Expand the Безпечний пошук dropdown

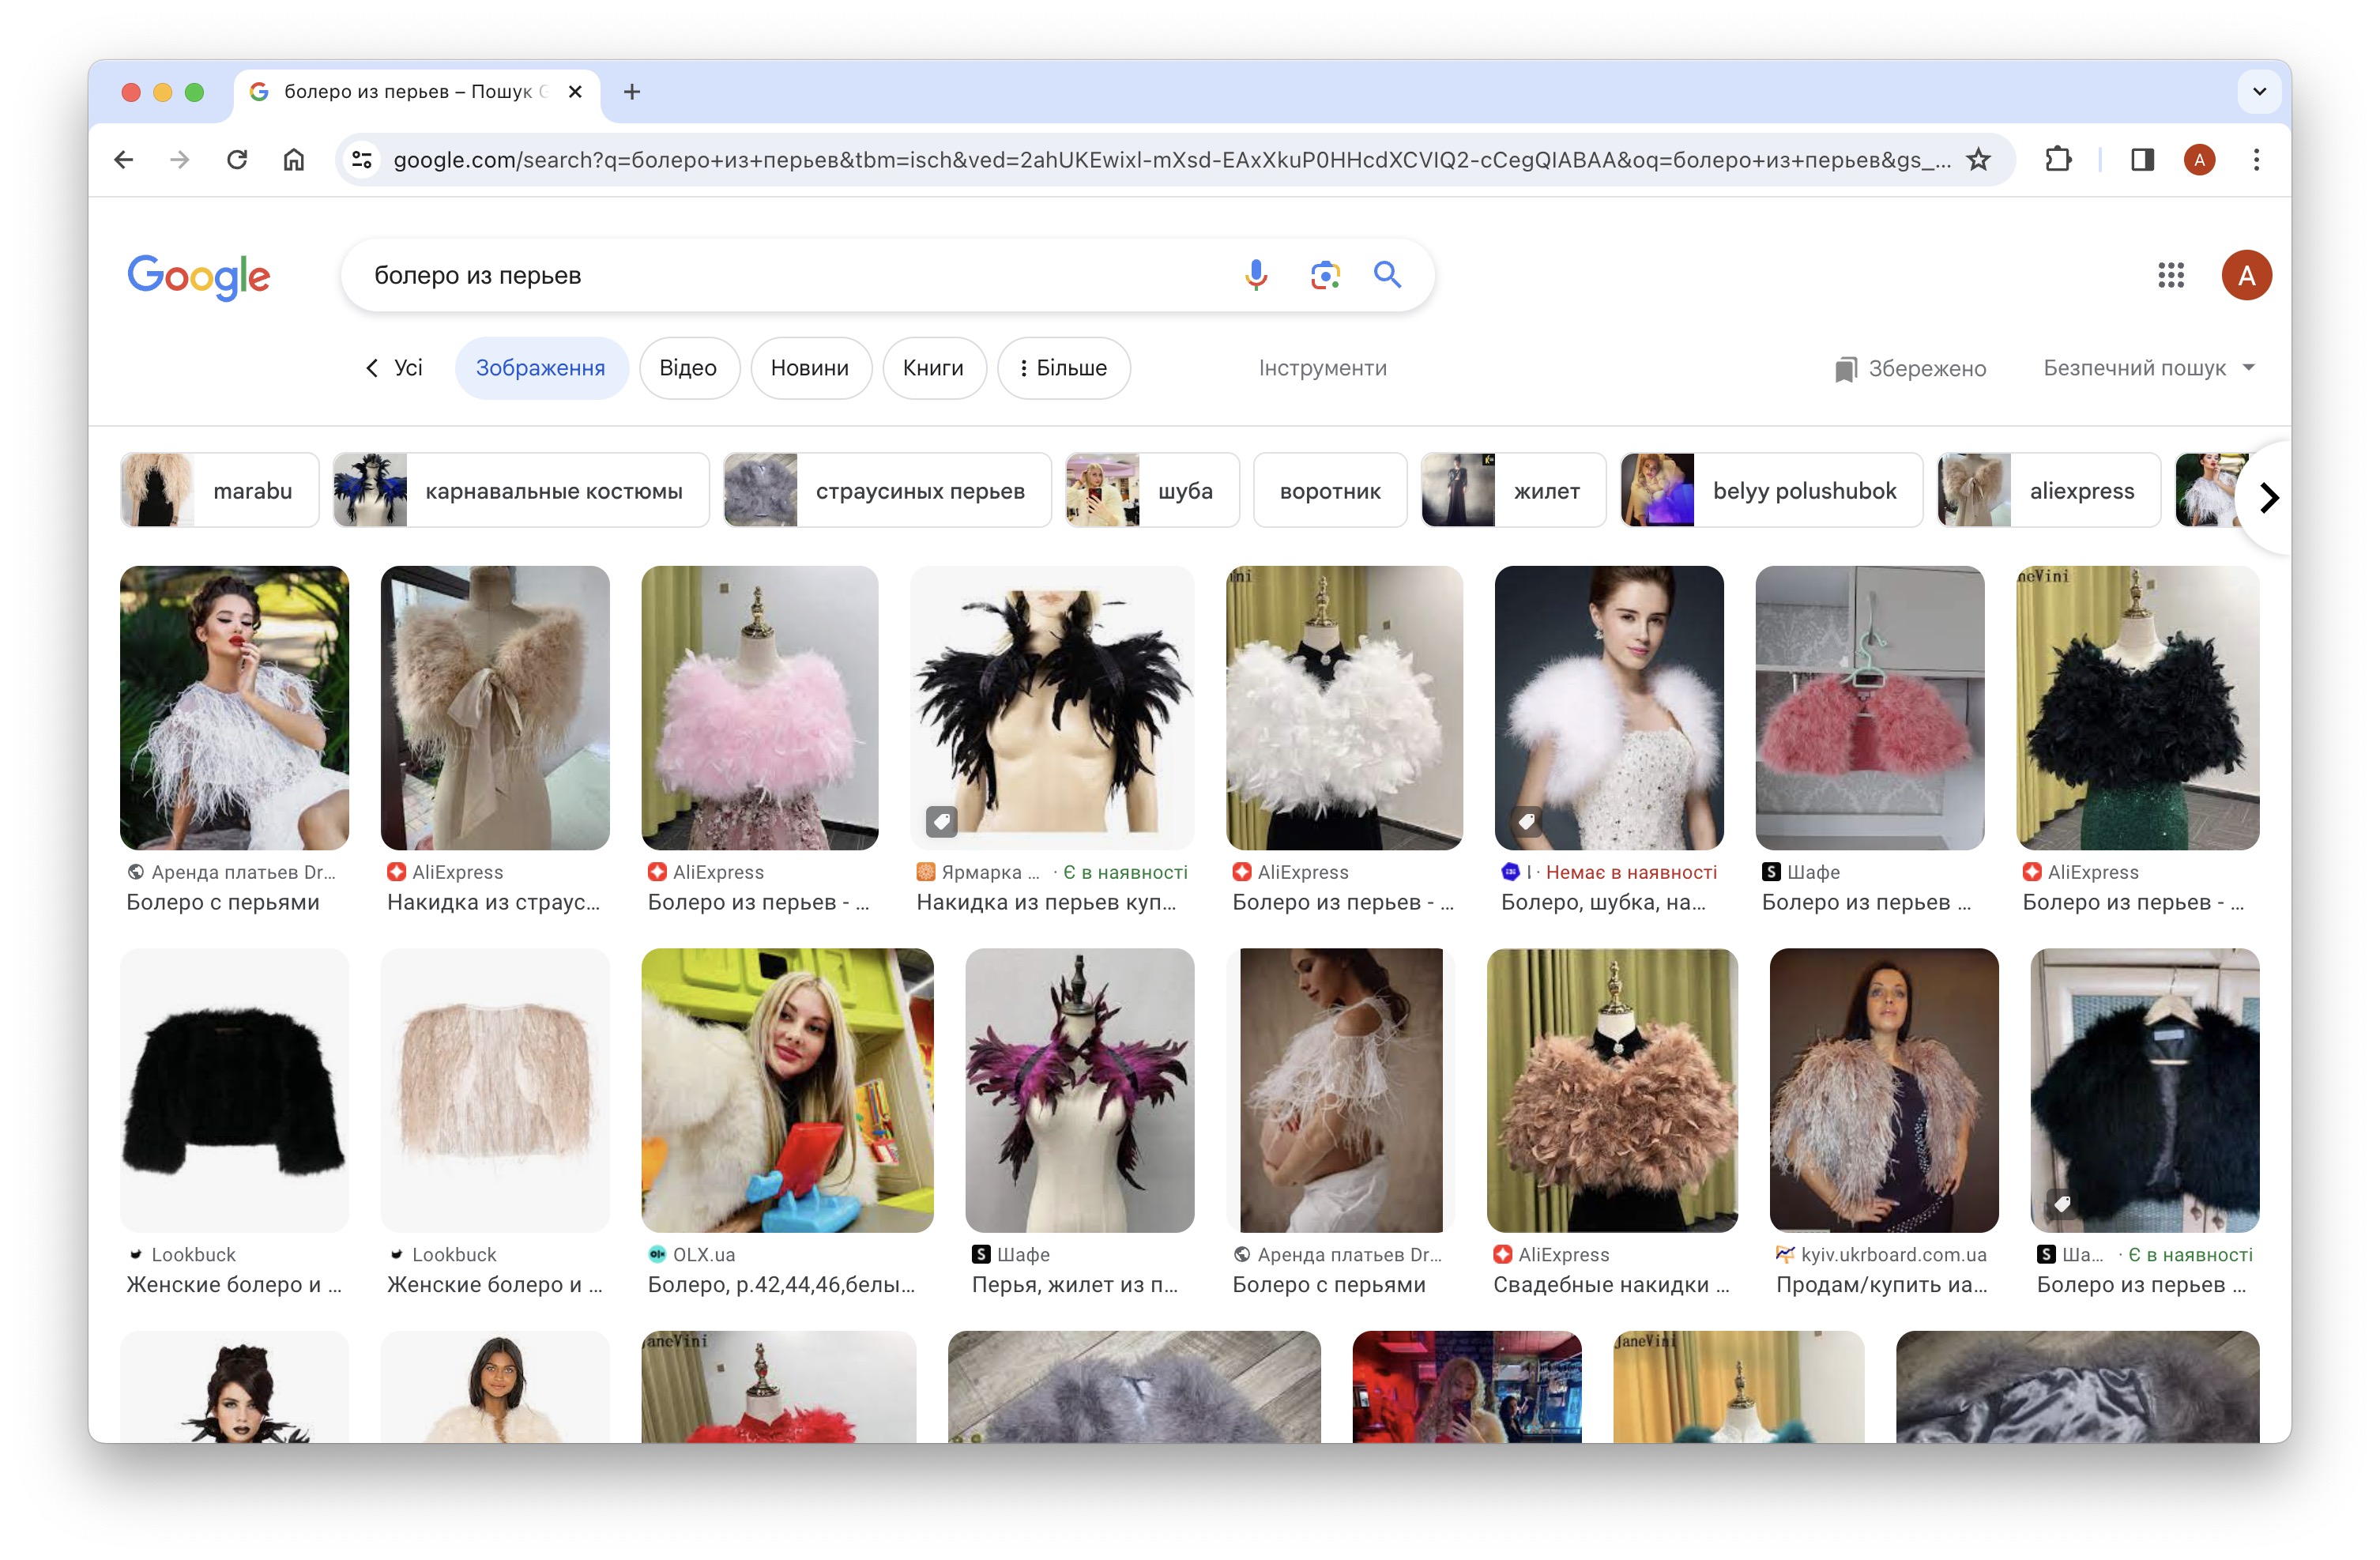click(x=2148, y=368)
